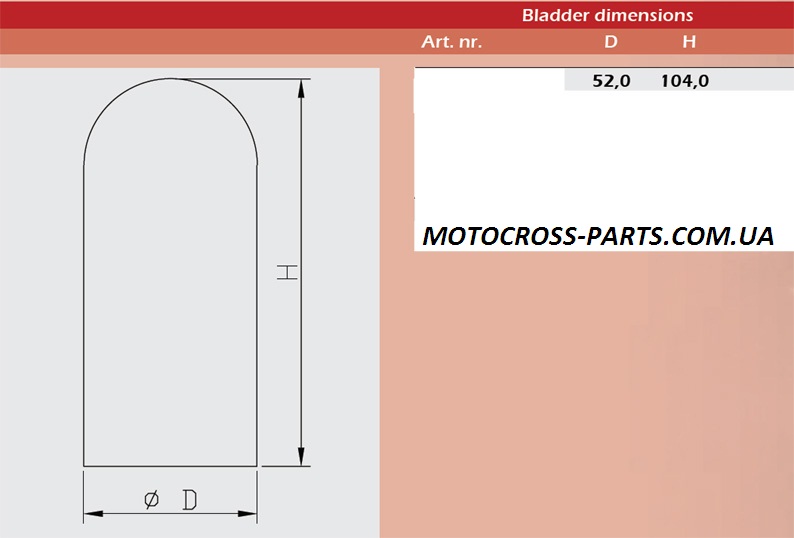The width and height of the screenshot is (794, 538).
Task: Select the 104,0 height value cell
Action: (685, 81)
